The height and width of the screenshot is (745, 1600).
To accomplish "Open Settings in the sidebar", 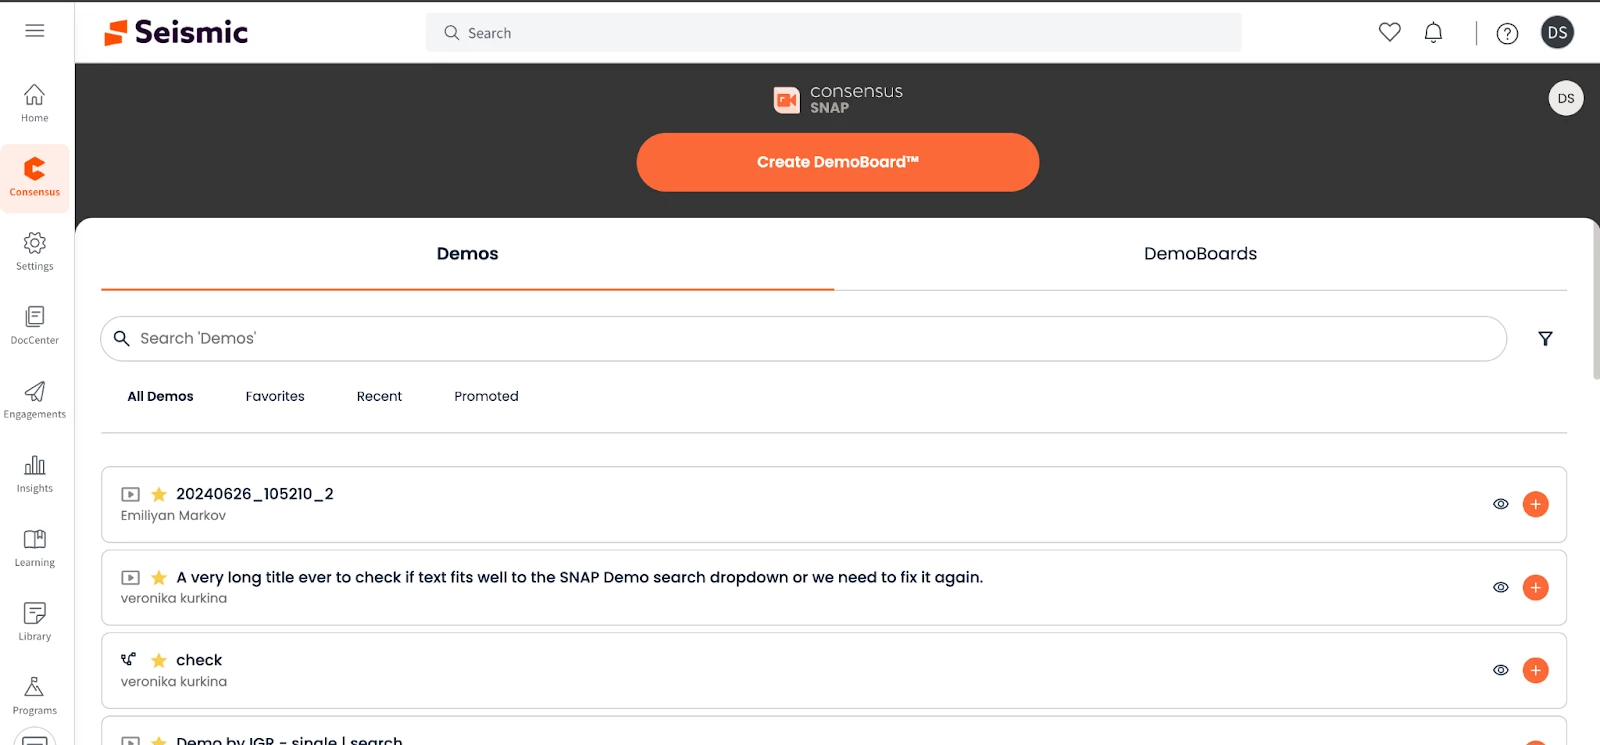I will point(35,252).
